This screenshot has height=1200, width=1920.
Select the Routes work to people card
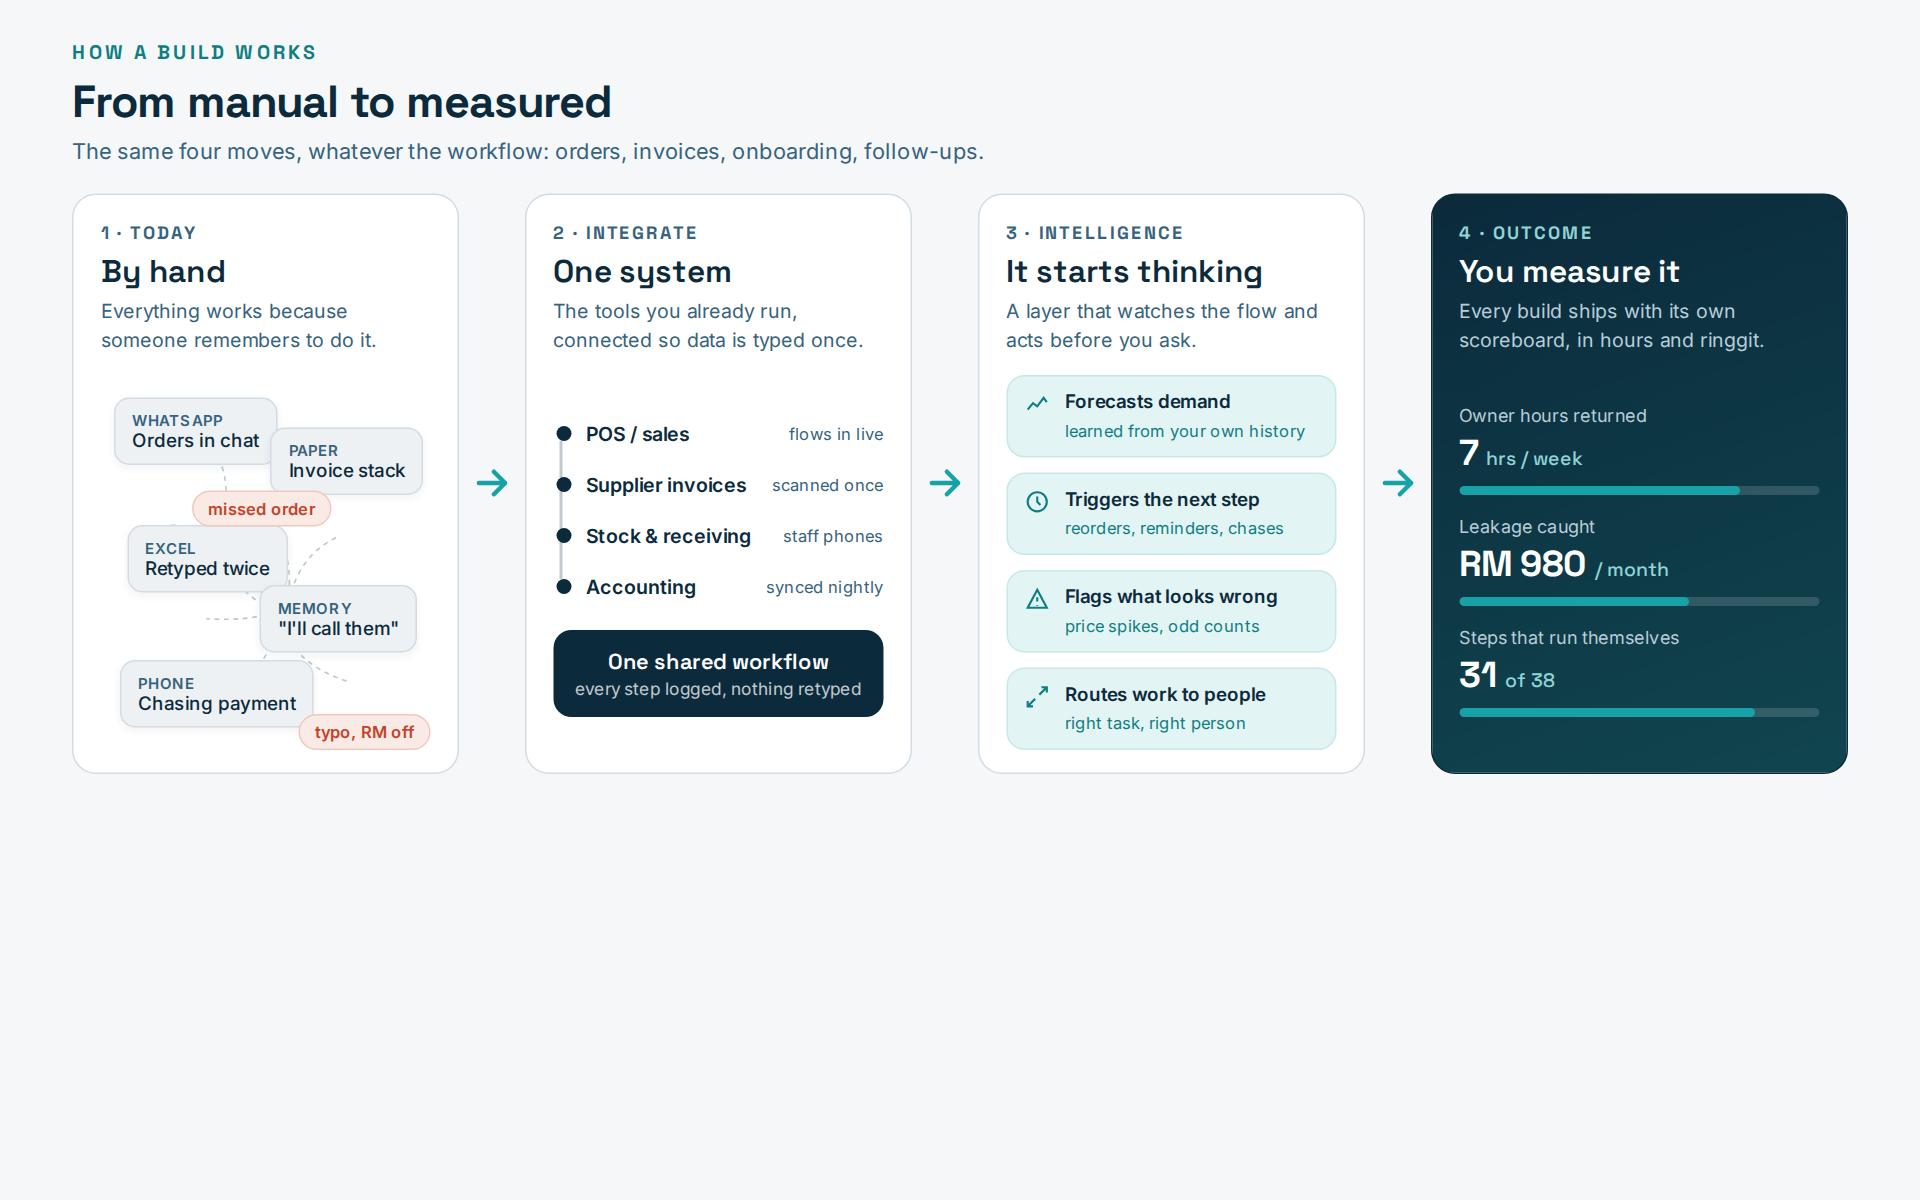click(x=1171, y=709)
